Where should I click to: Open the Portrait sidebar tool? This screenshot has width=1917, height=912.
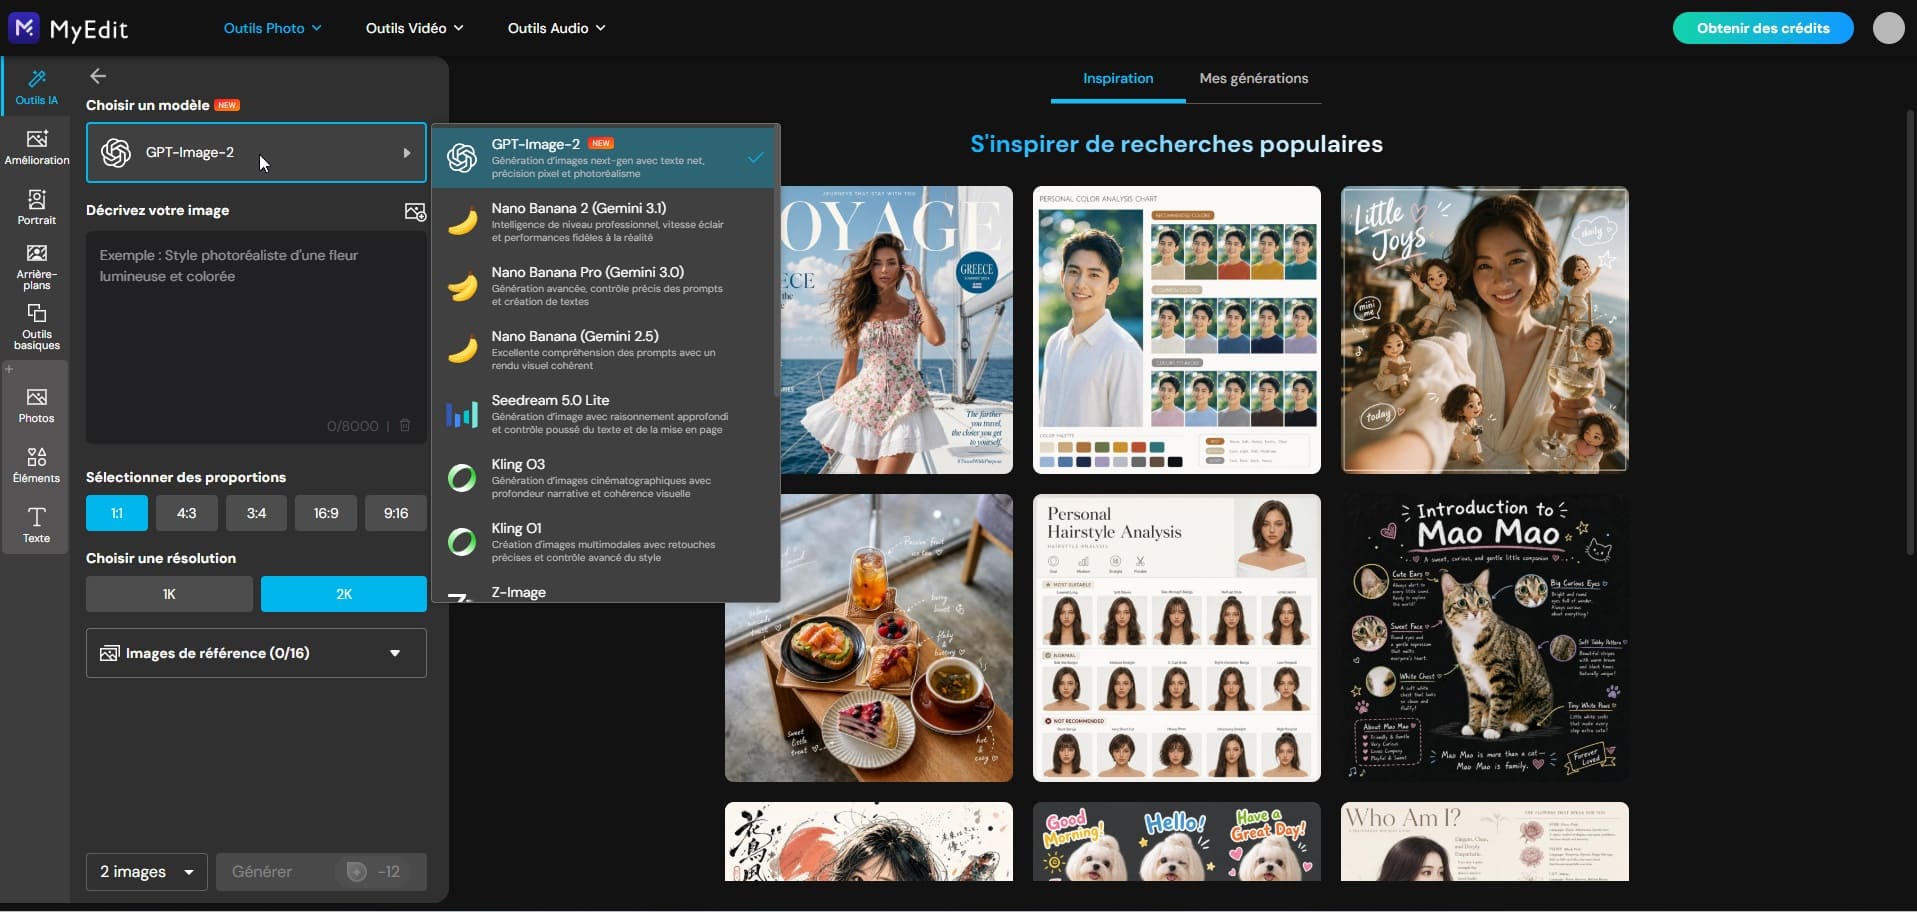[x=37, y=207]
